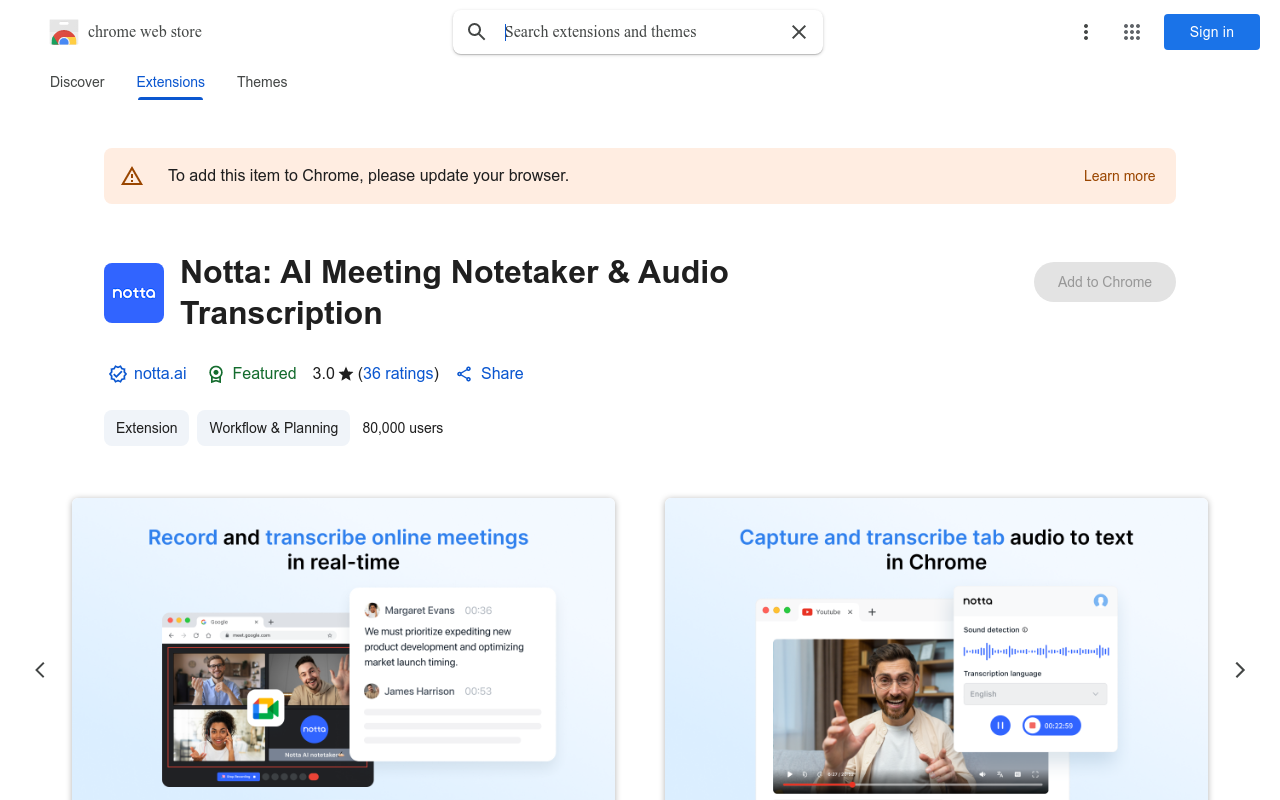
Task: Open the Capture and transcribe tab audio screenshot
Action: point(936,649)
